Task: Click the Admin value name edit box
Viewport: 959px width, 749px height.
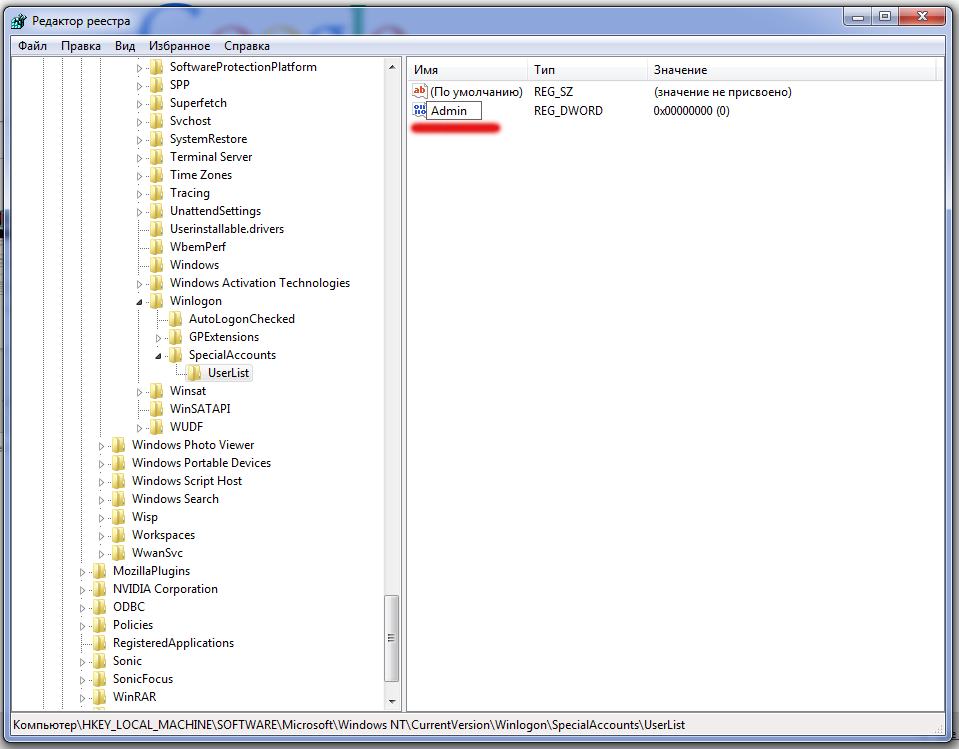Action: click(454, 111)
